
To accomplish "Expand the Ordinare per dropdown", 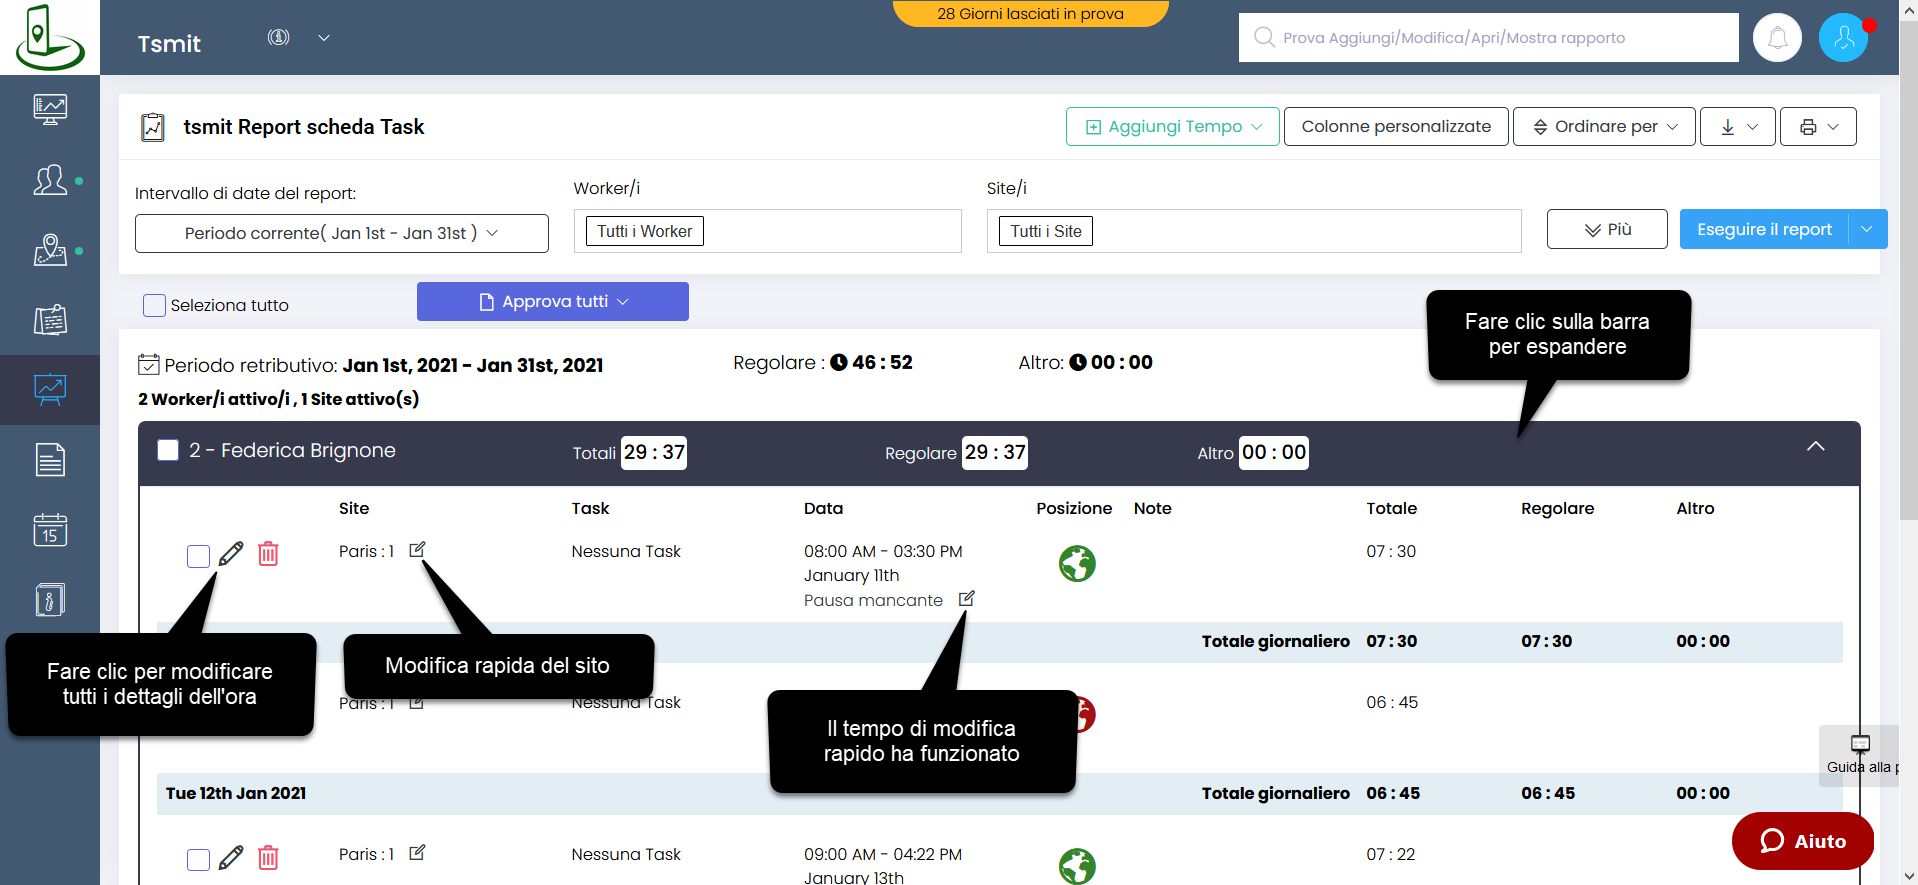I will click(x=1603, y=127).
